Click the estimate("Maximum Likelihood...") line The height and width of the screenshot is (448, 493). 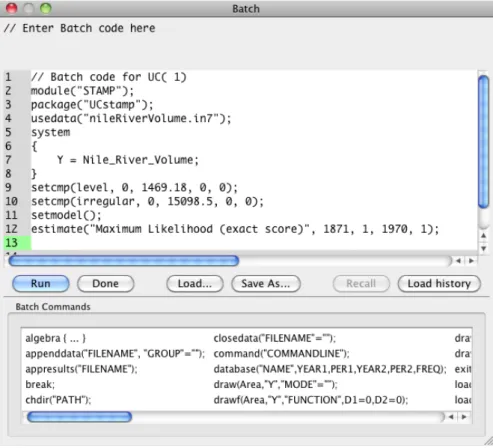(235, 229)
